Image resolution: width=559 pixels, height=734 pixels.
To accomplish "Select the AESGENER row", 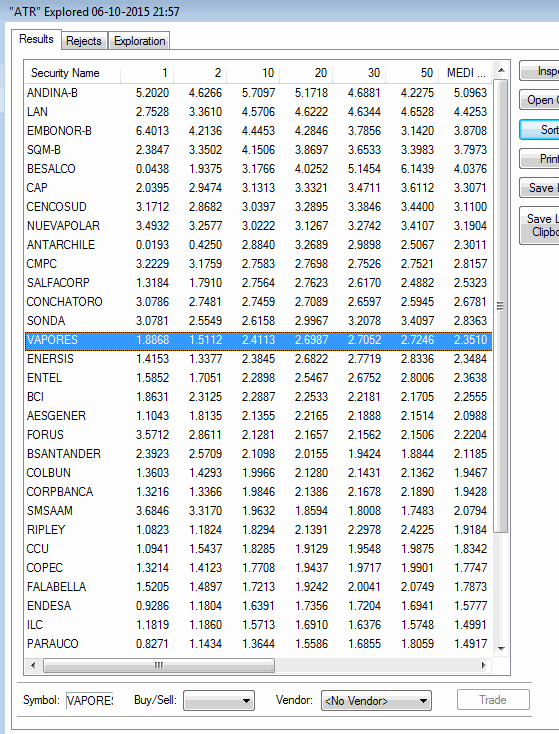I will click(x=258, y=416).
